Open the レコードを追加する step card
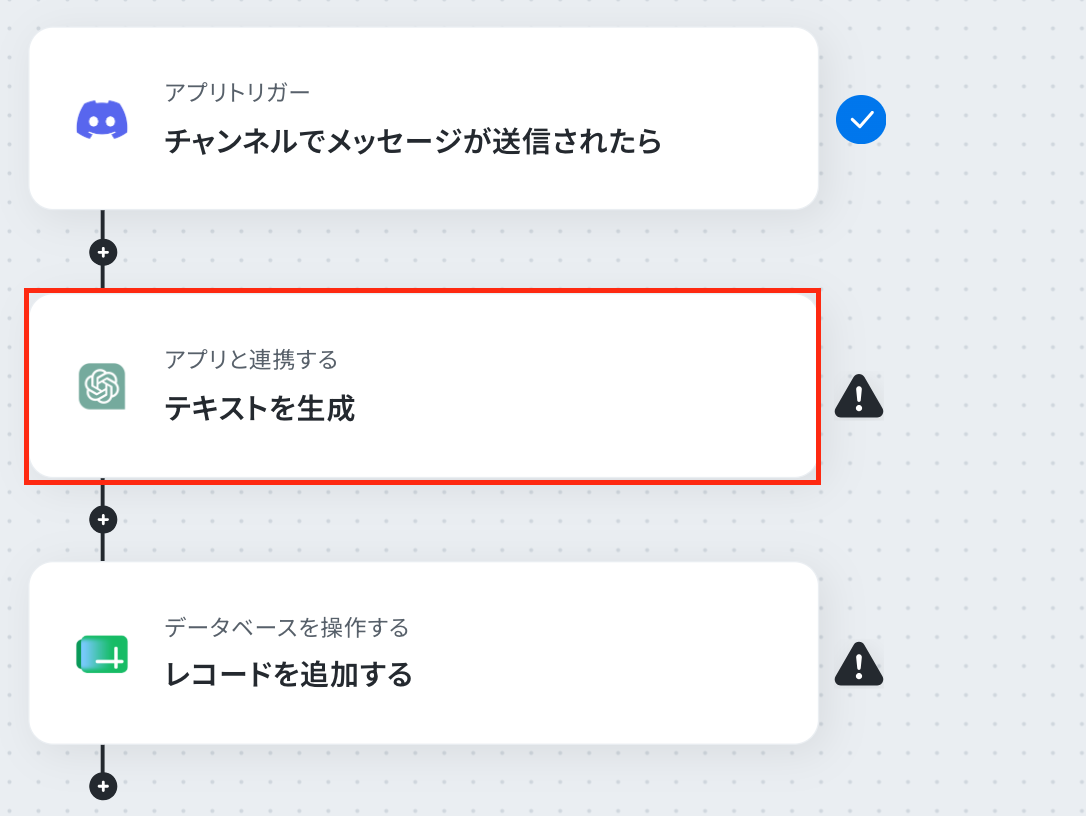 (x=424, y=653)
